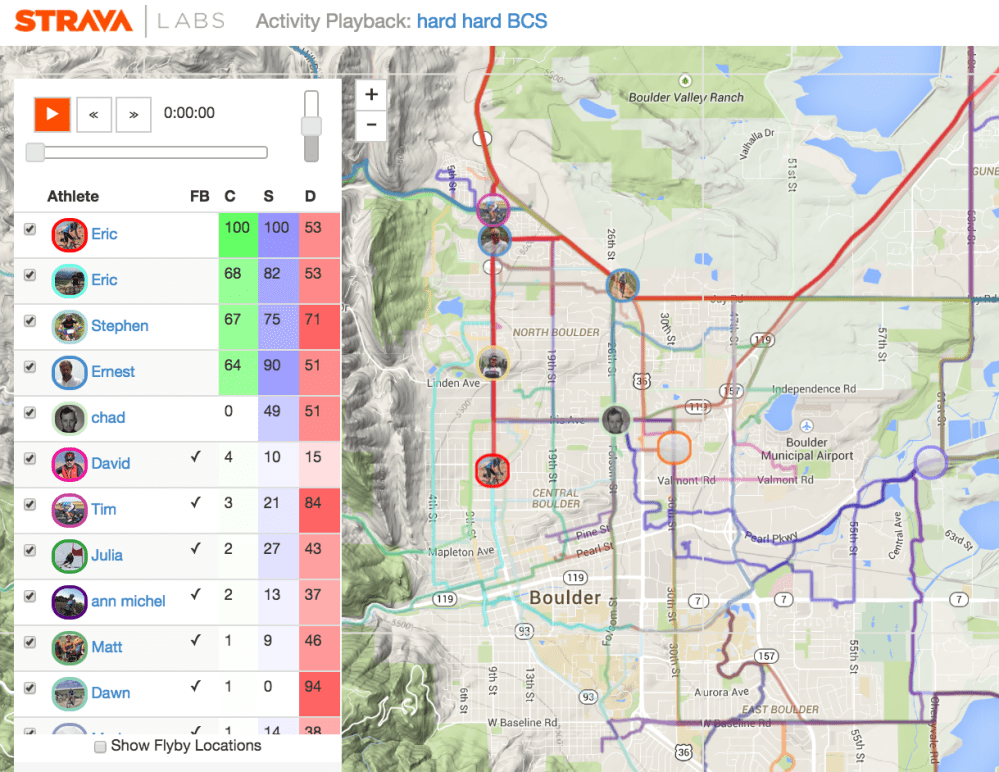
Task: Click the orange circle marker near Valmont Rd
Action: [673, 449]
